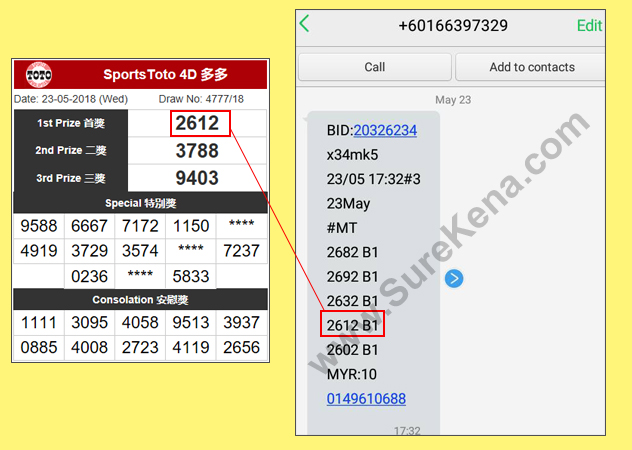
Task: Click message line MYR:10
Action: (x=351, y=374)
